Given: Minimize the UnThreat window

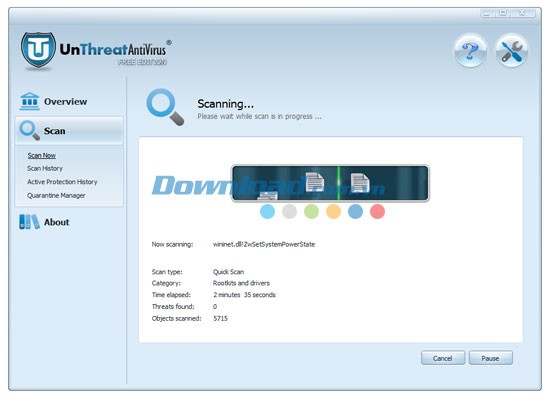Looking at the screenshot, I should (x=487, y=13).
